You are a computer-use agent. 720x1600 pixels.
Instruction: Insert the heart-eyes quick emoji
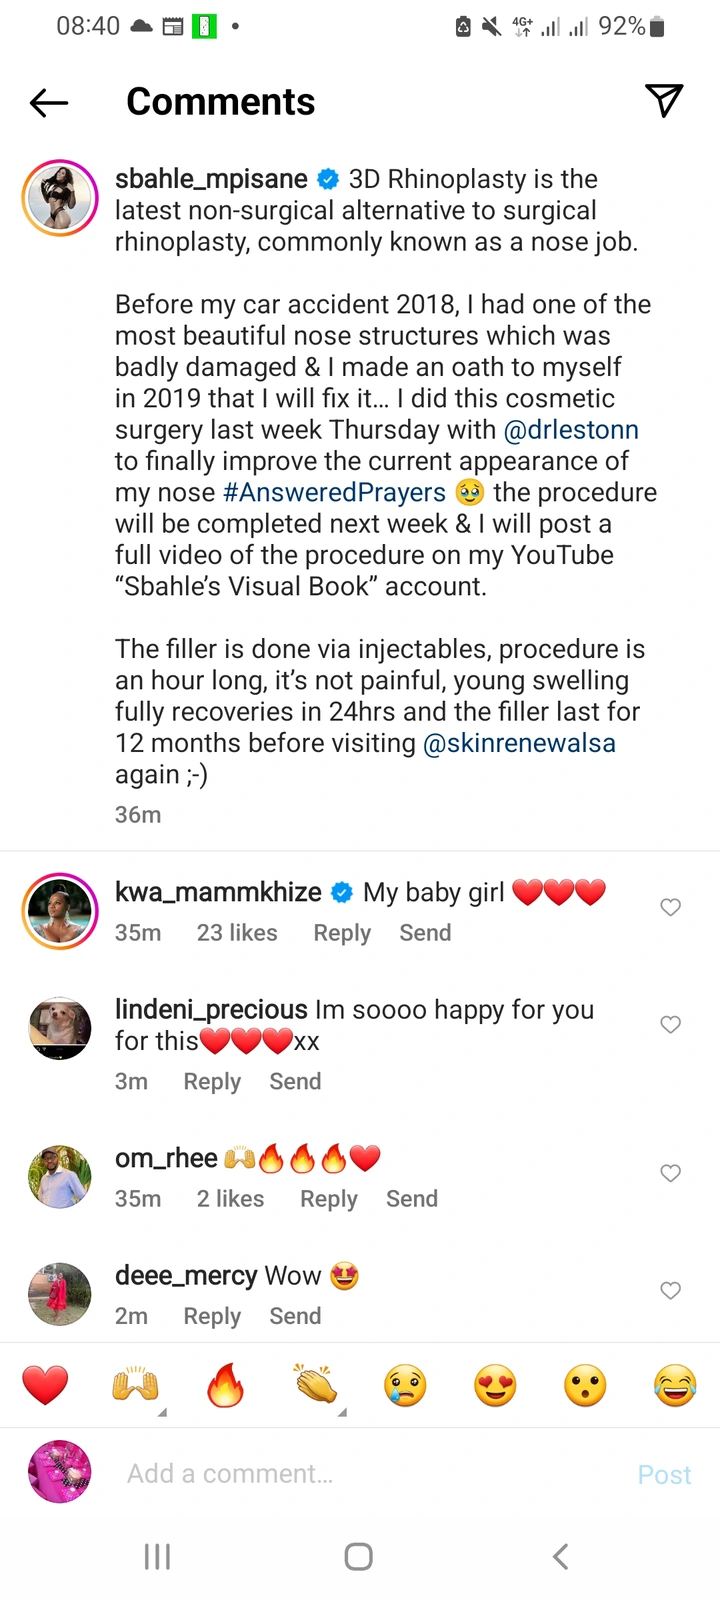[495, 1386]
